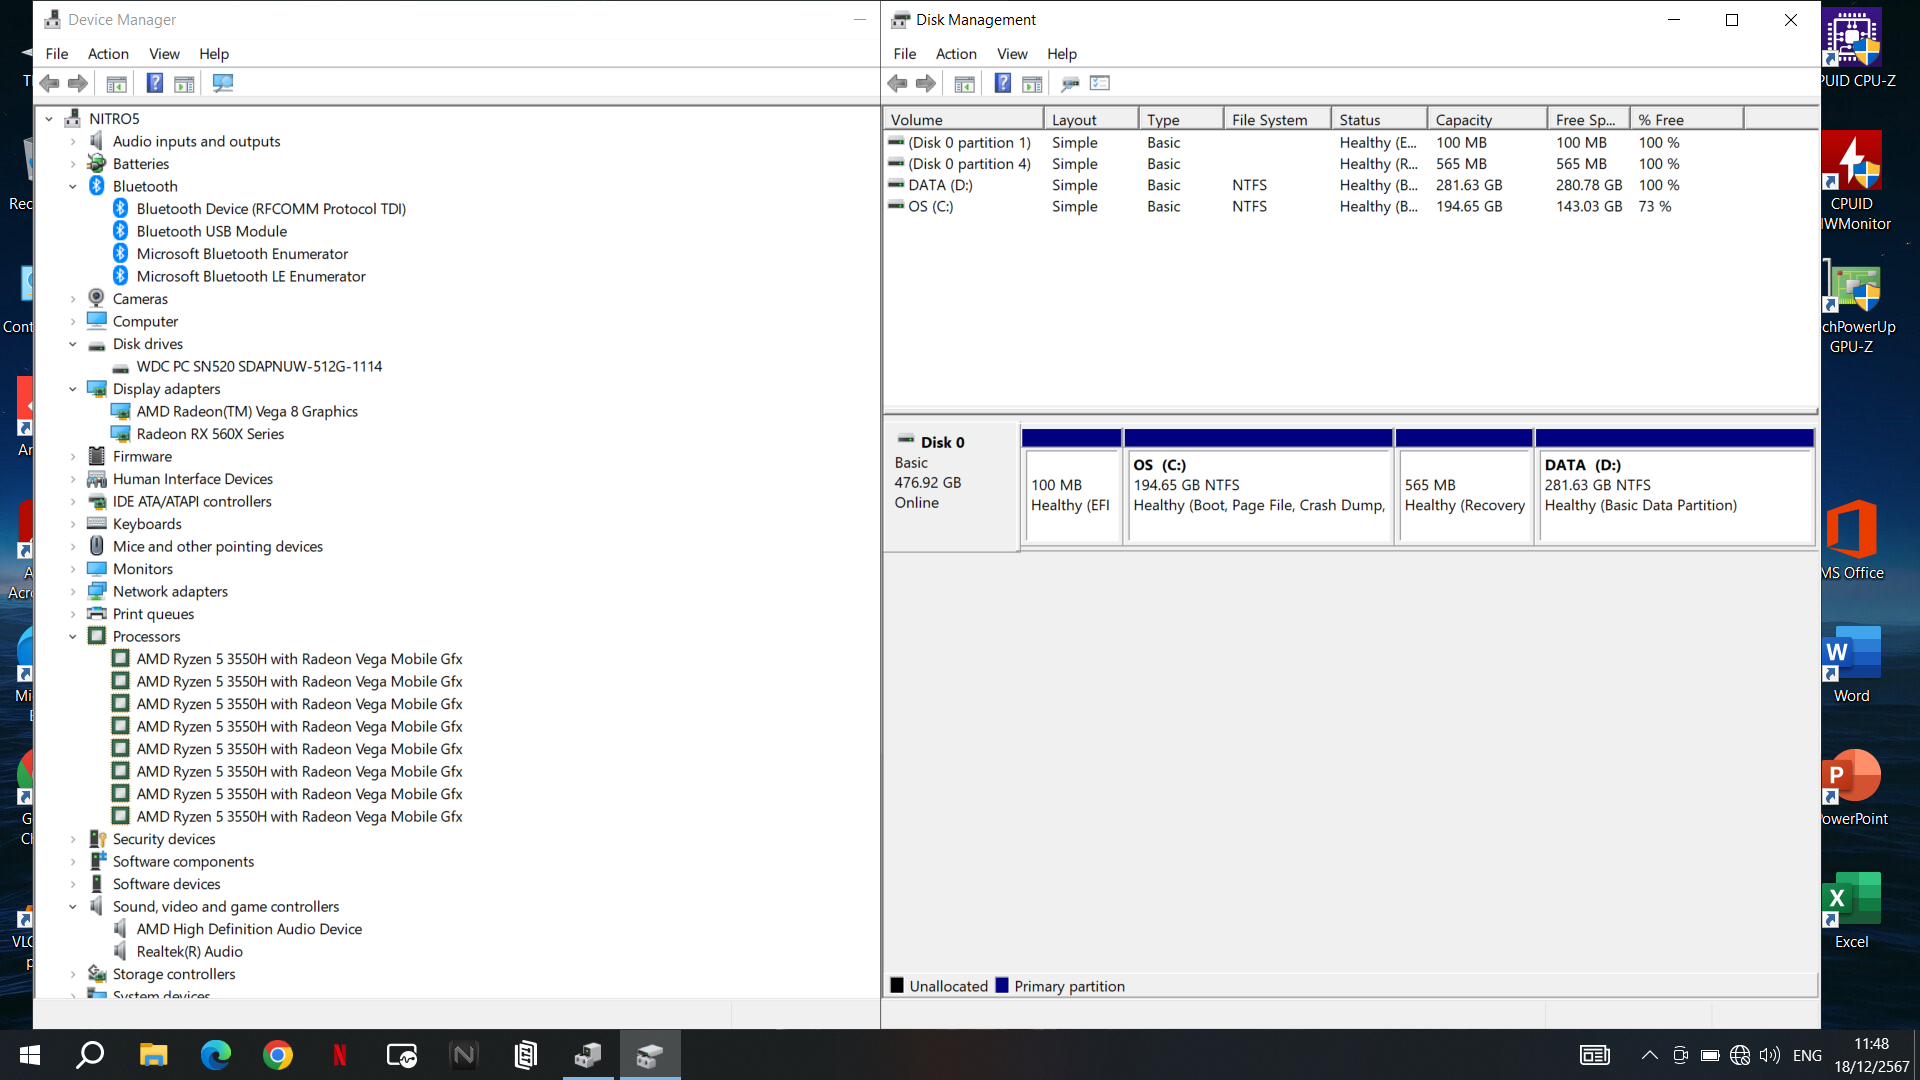Collapse the NITRO5 root node

click(49, 119)
